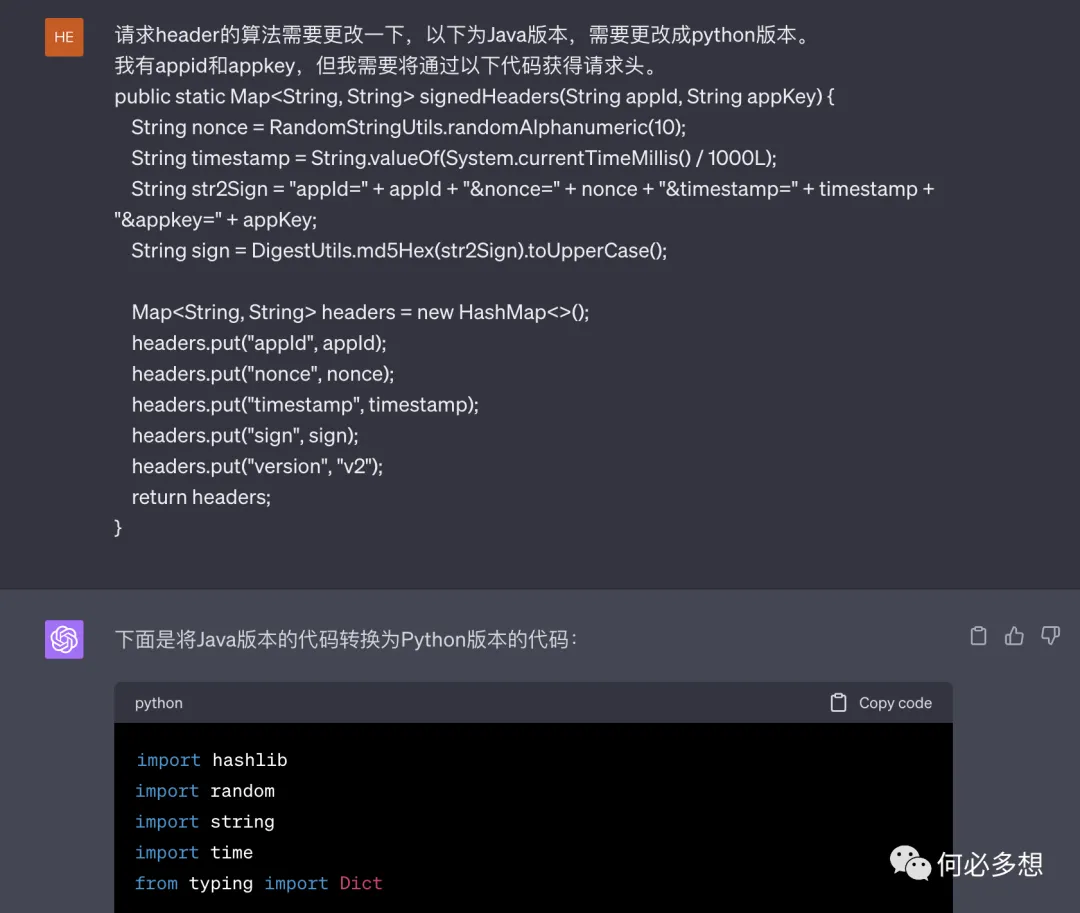
Task: Click the python language label
Action: tap(159, 703)
